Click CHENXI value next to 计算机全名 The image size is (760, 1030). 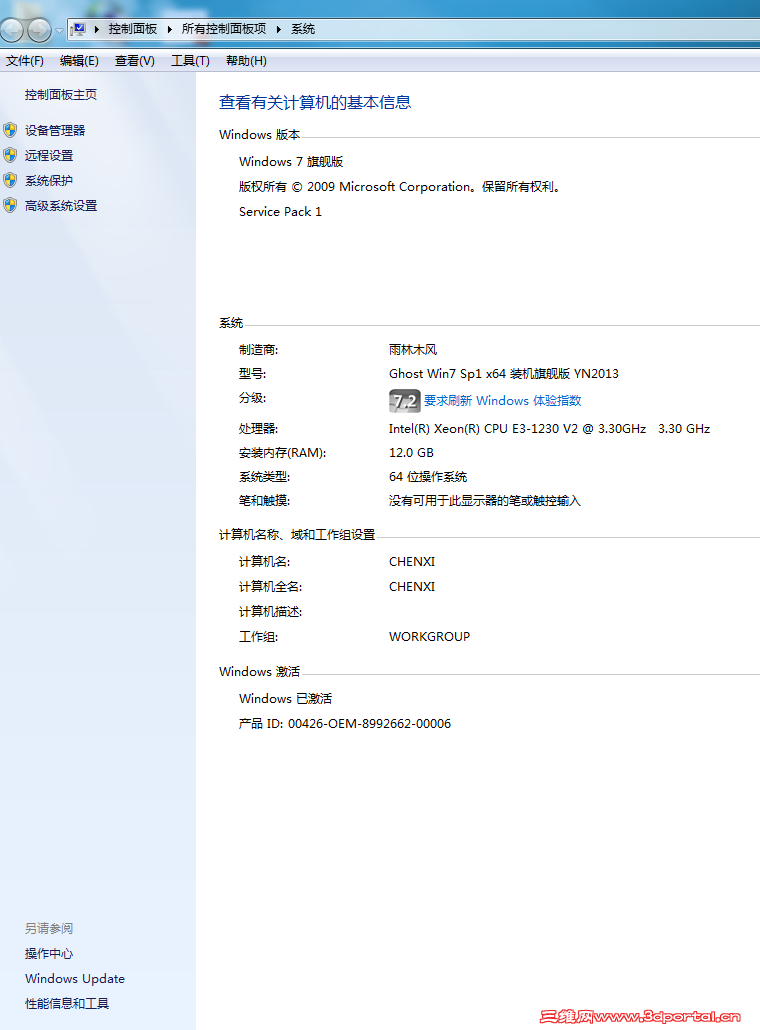coord(412,587)
